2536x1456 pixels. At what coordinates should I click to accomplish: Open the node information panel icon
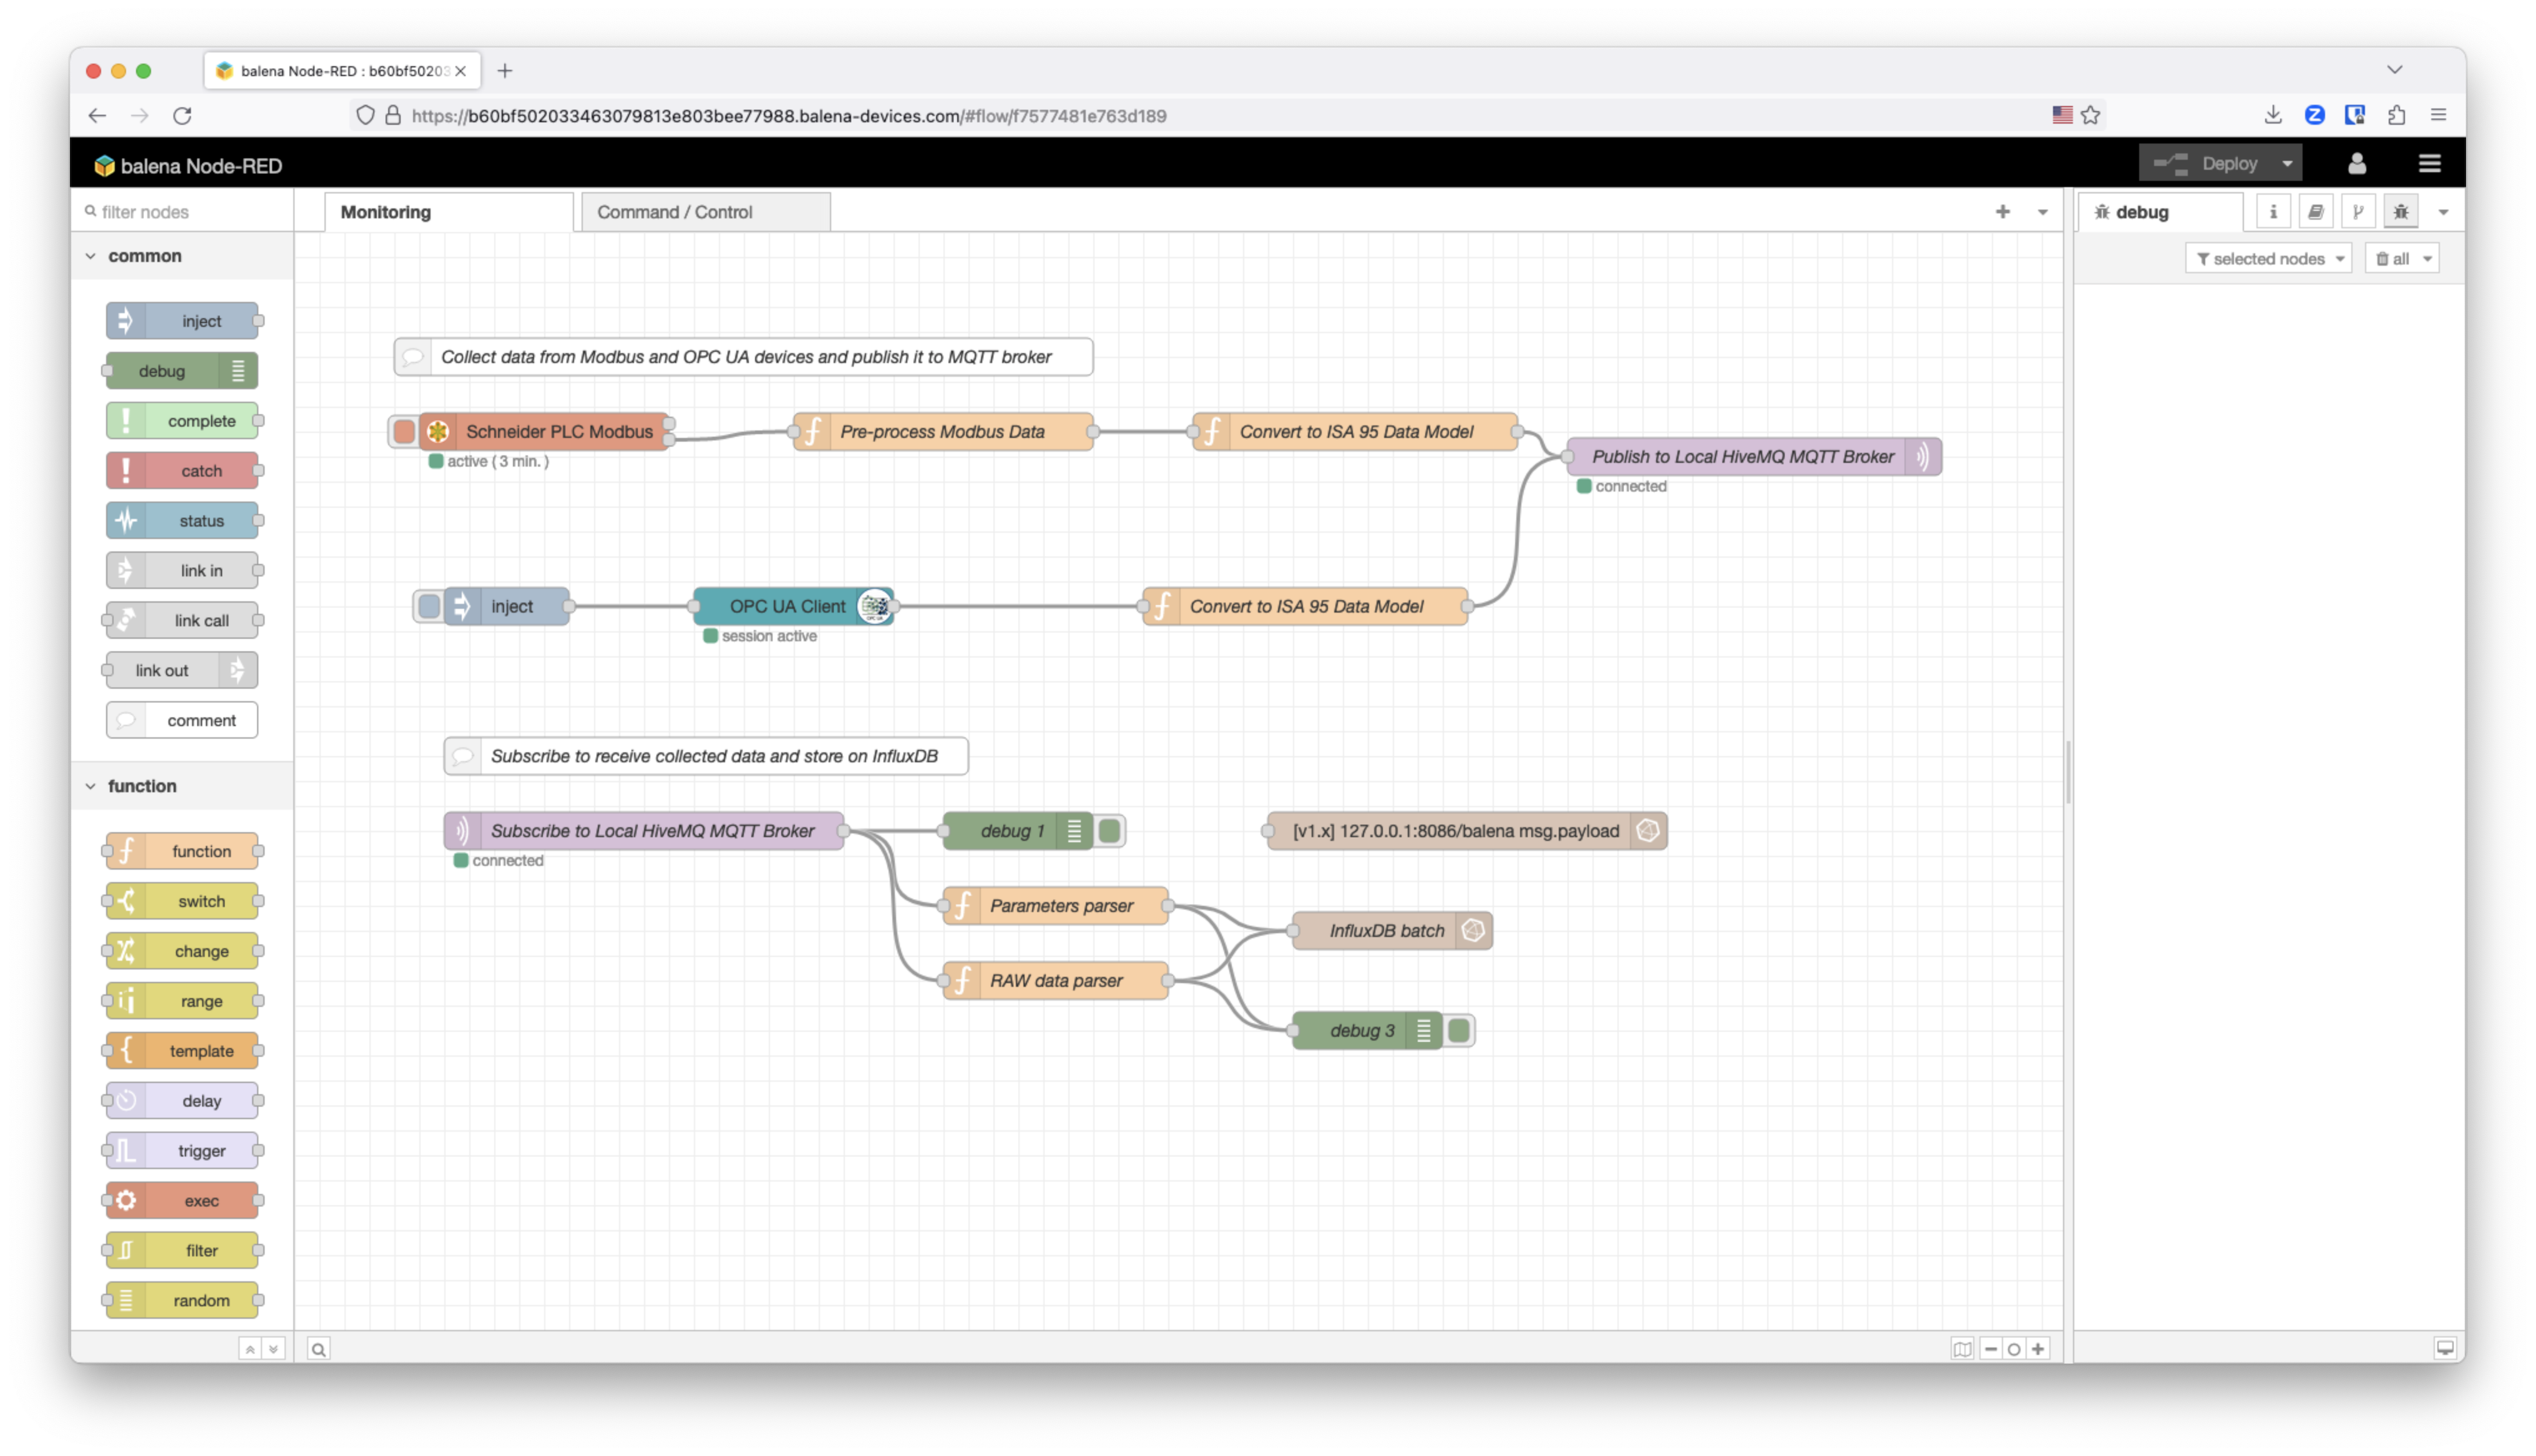(2274, 211)
